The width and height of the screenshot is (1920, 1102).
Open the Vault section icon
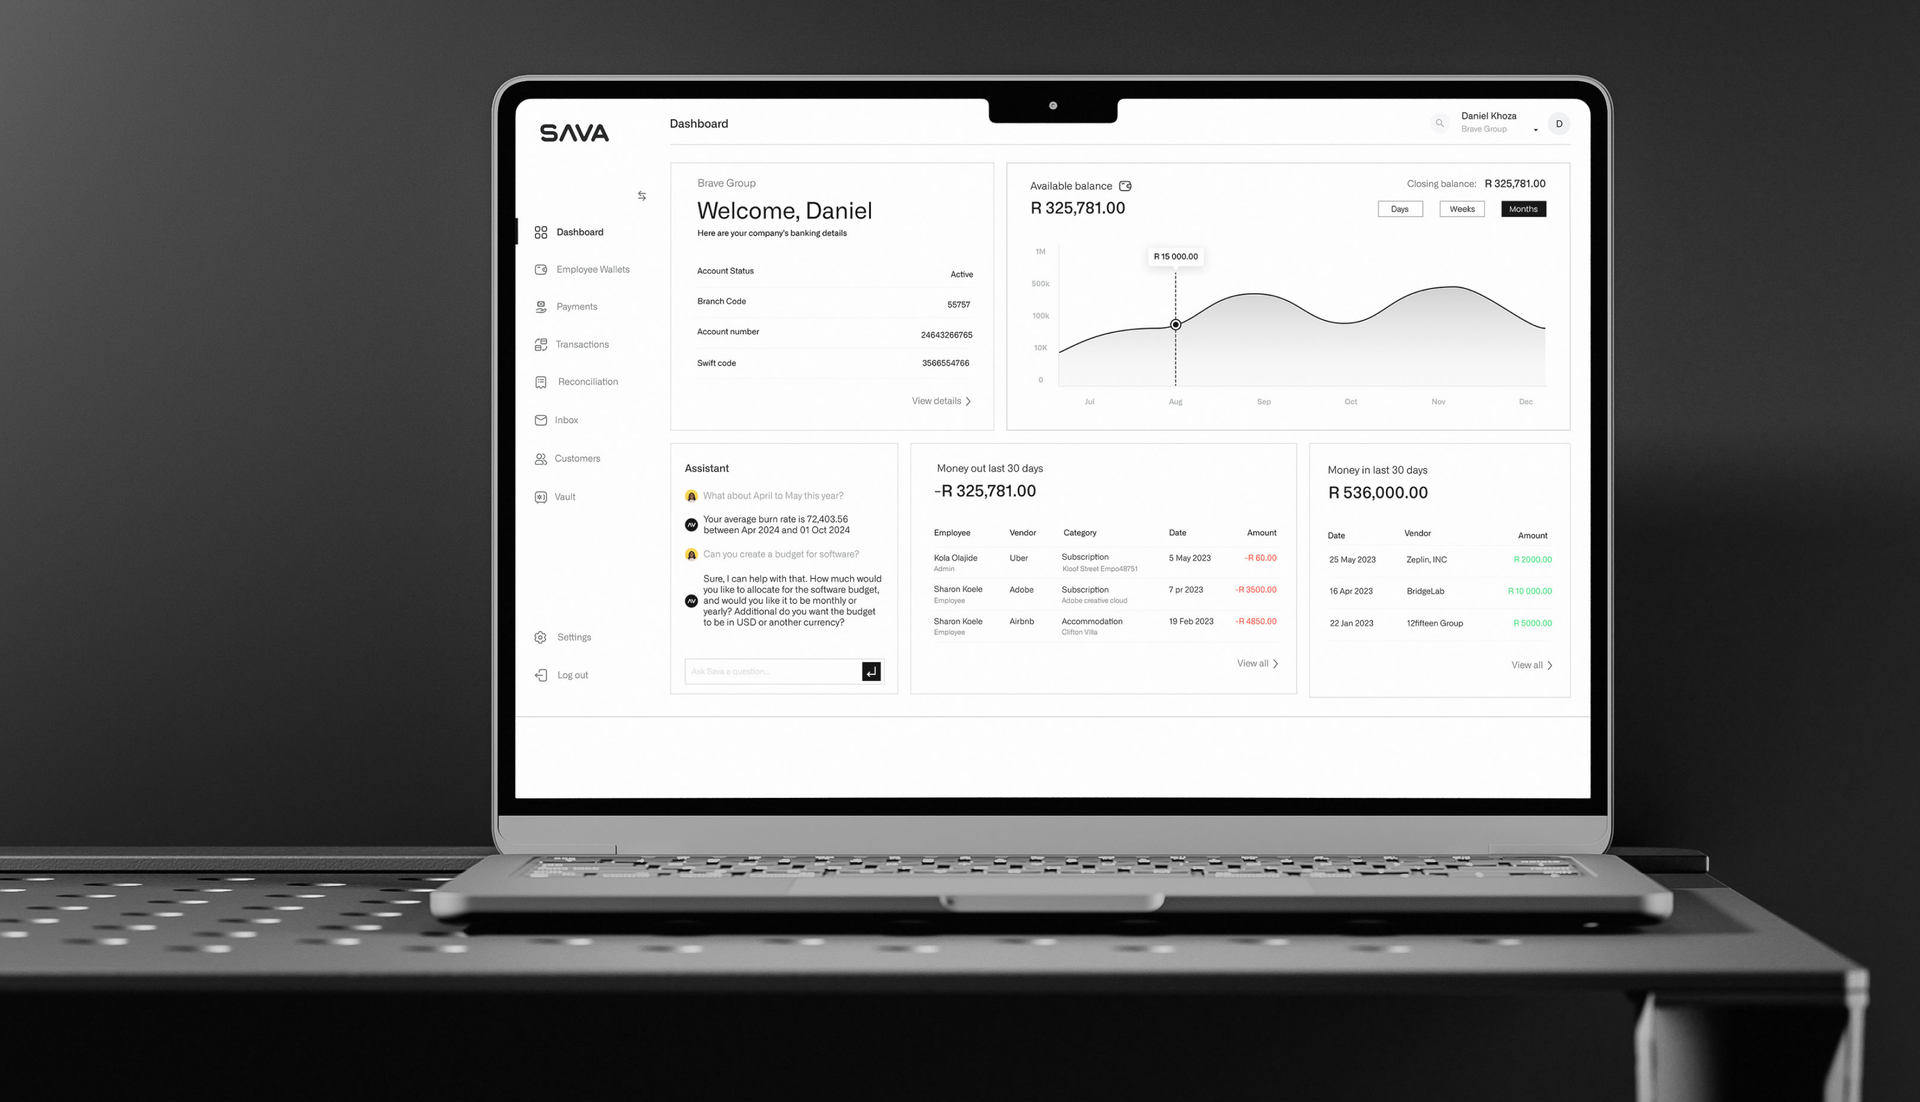(x=542, y=496)
